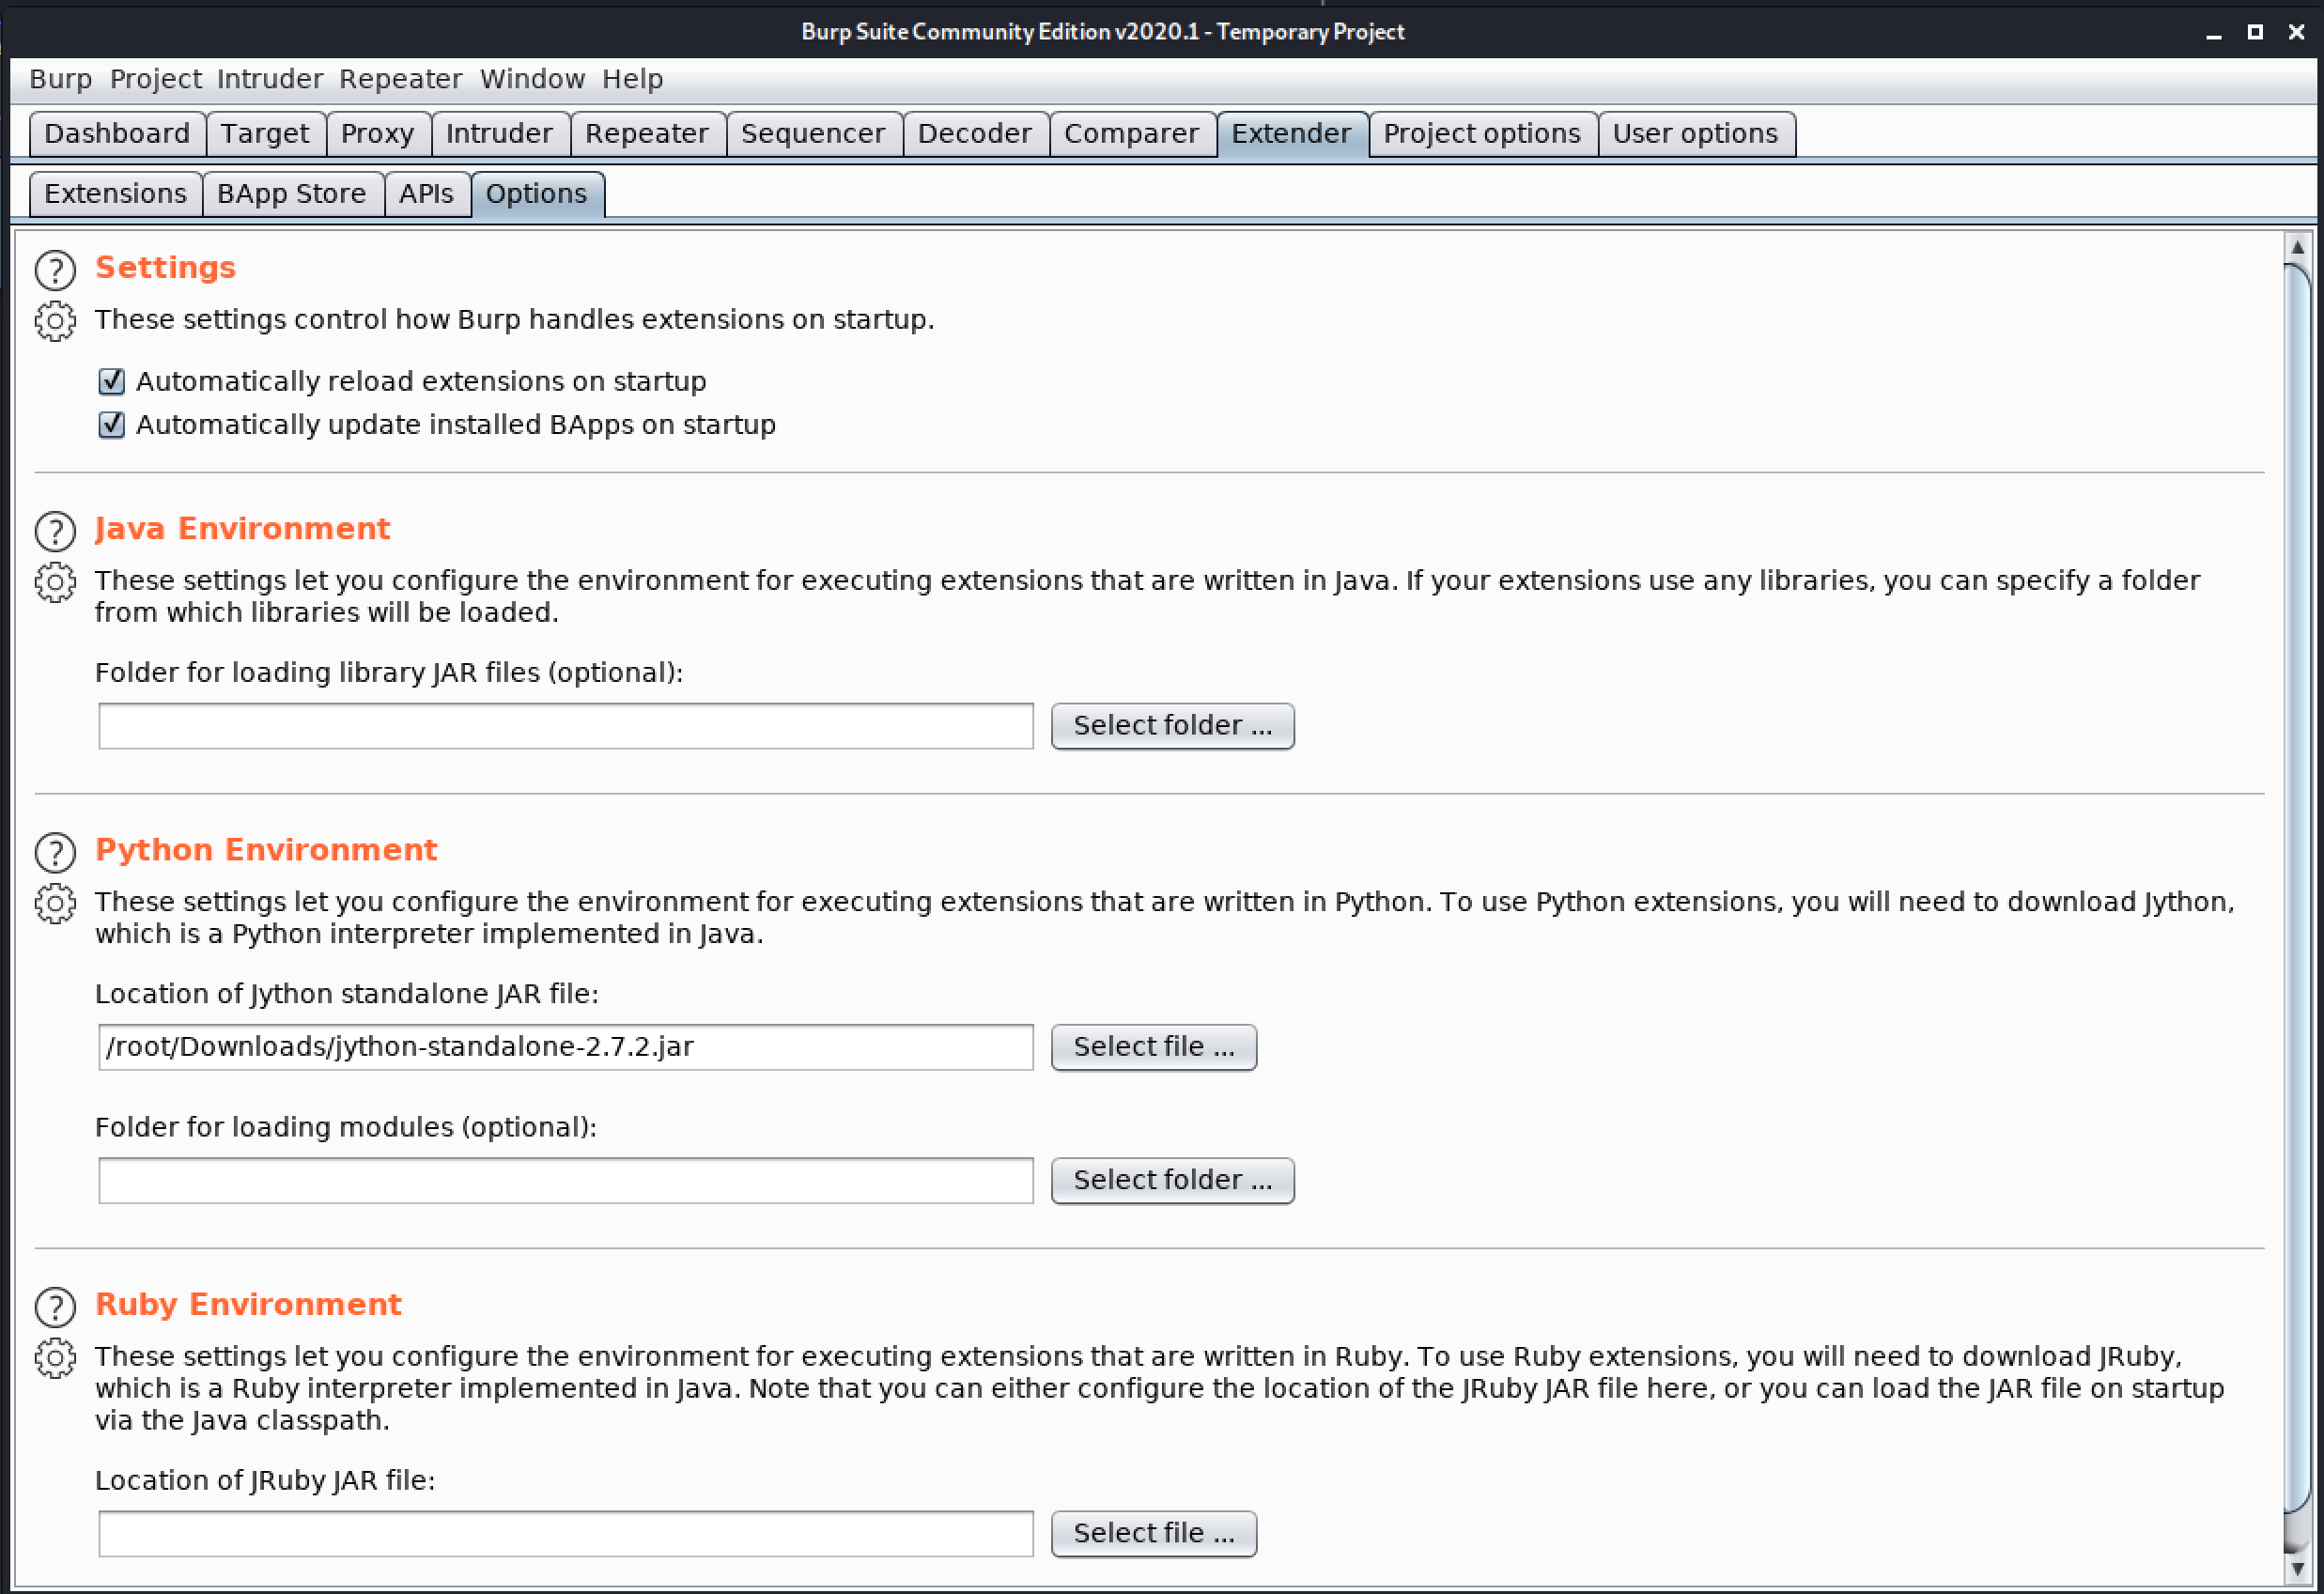Open the Java Environment gear options

pyautogui.click(x=55, y=582)
